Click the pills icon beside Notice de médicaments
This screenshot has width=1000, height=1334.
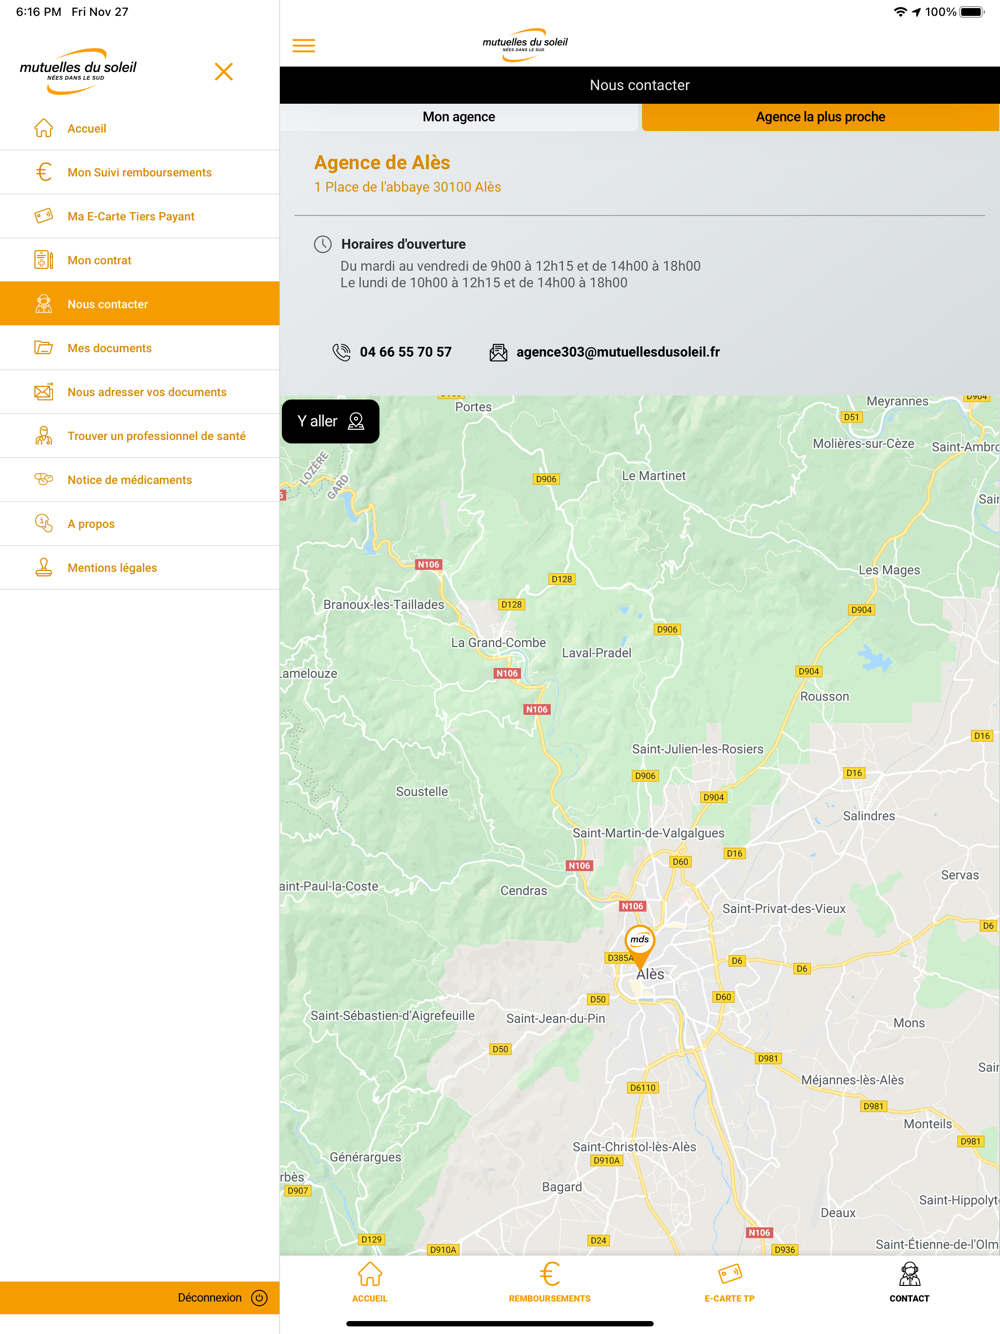[43, 479]
